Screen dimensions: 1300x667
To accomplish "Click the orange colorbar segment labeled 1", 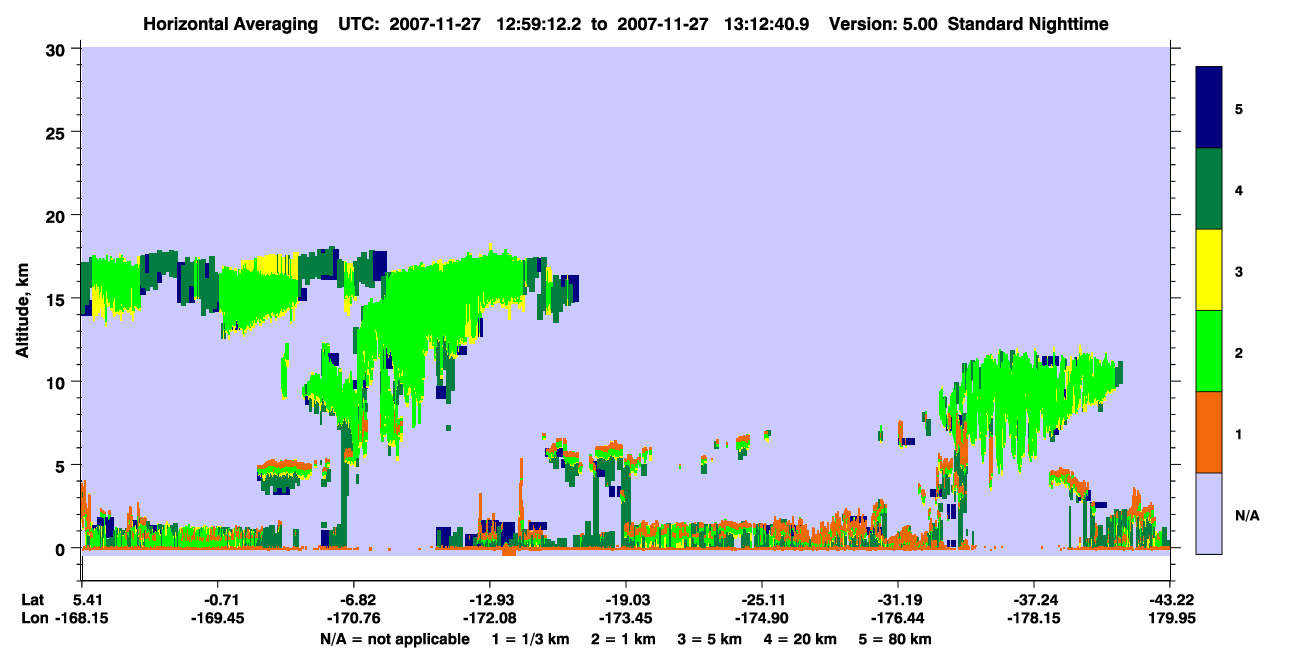I will (x=1209, y=432).
